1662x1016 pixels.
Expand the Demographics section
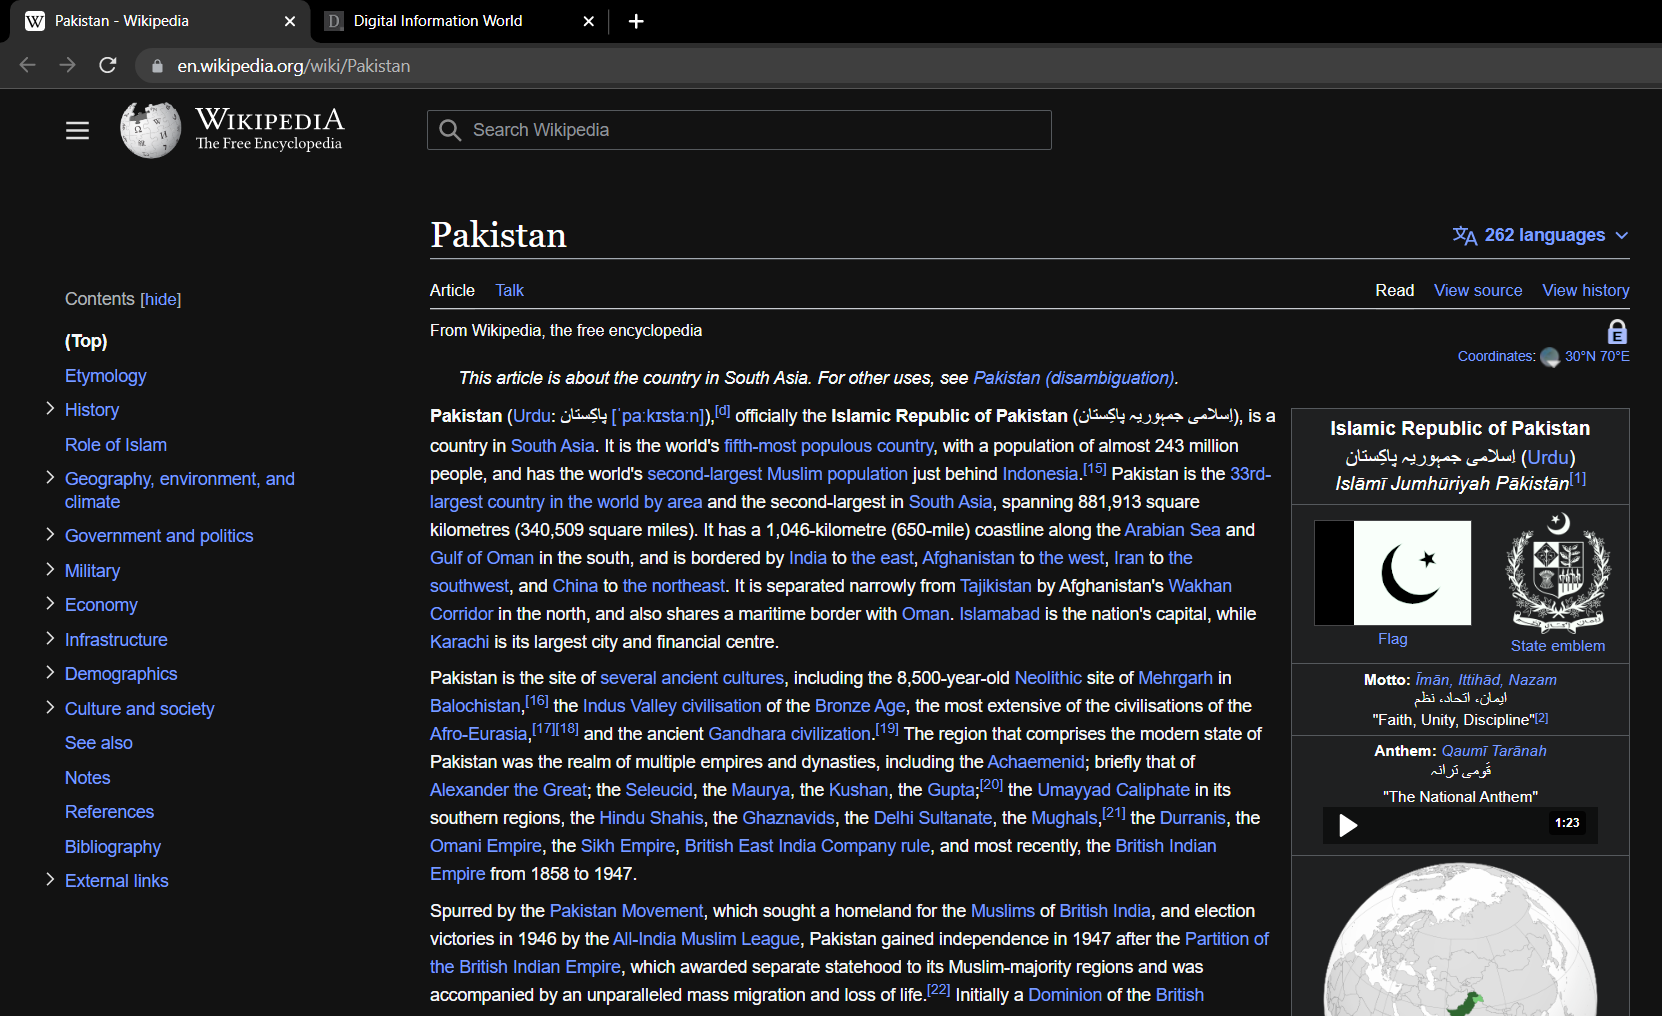pos(50,672)
